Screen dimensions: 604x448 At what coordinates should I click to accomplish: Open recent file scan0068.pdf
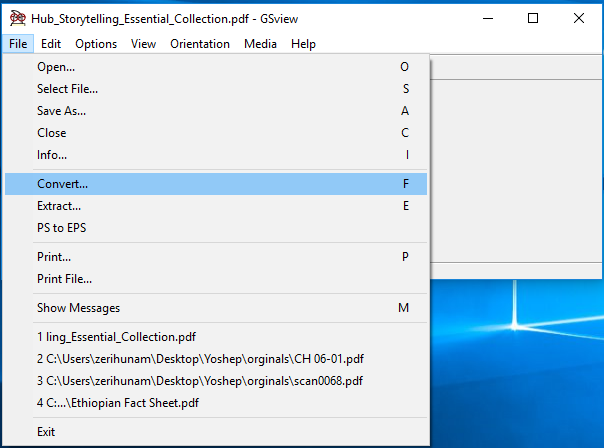click(216, 381)
